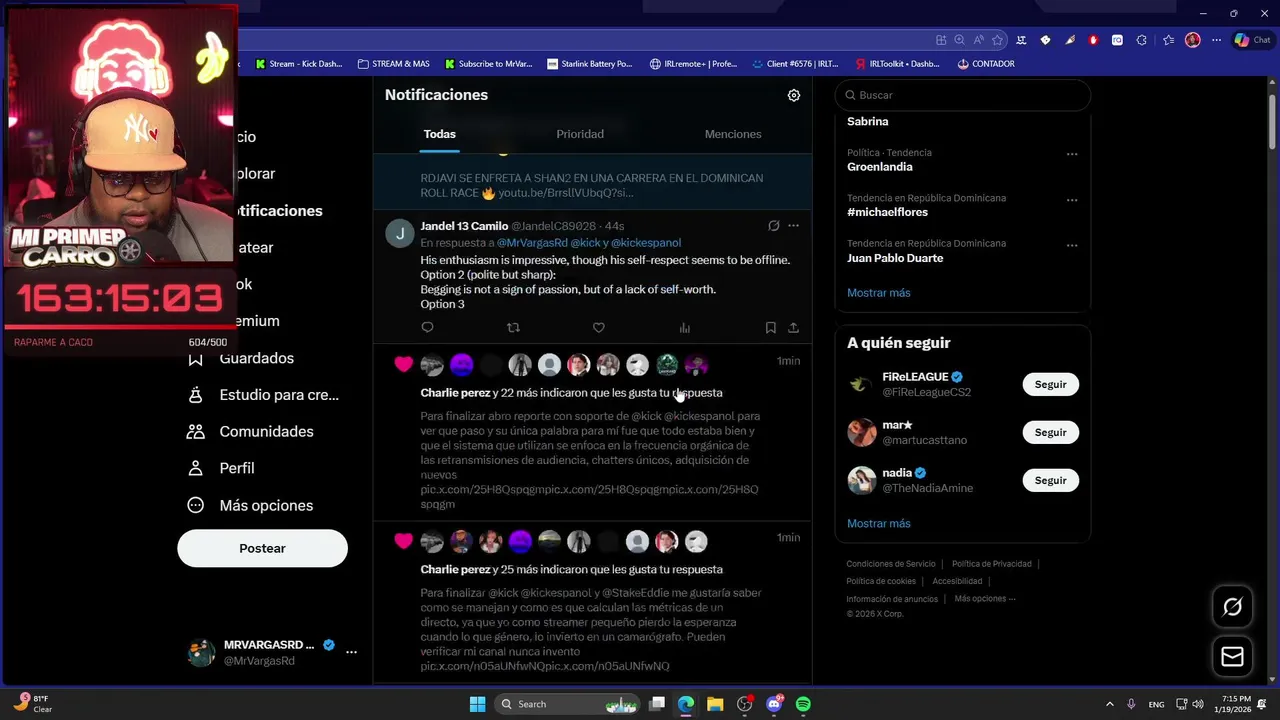Reply to Jandel 13 Camilo's post
The image size is (1280, 720).
click(427, 328)
